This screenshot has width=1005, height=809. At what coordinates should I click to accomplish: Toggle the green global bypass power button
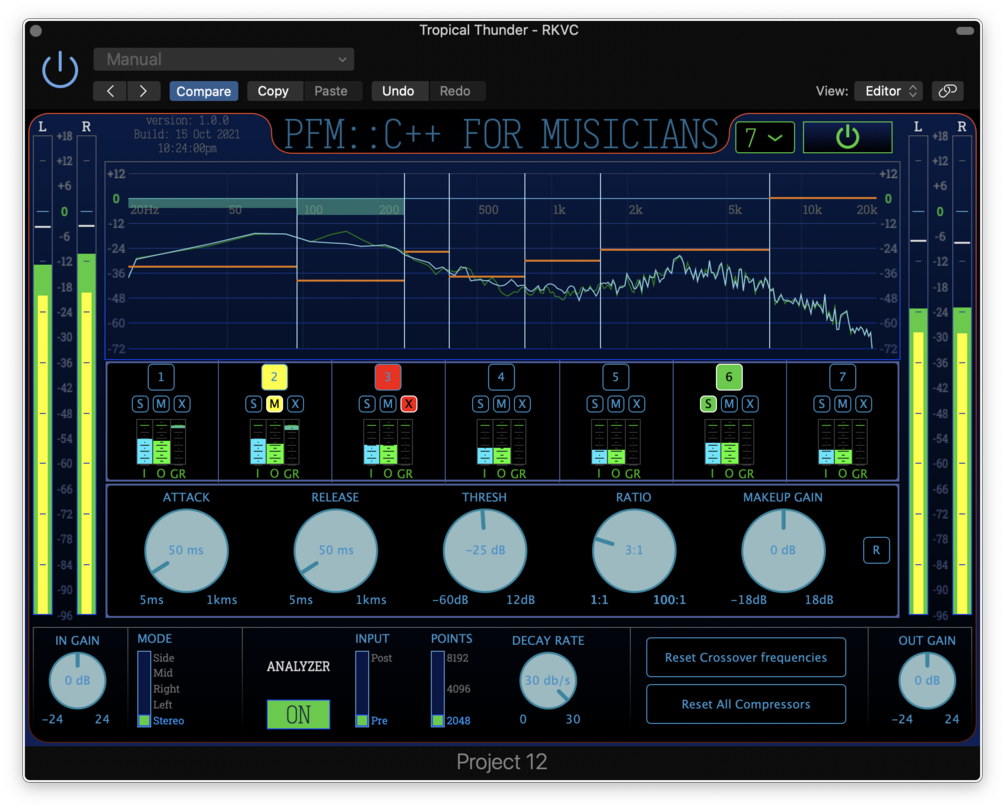point(847,137)
